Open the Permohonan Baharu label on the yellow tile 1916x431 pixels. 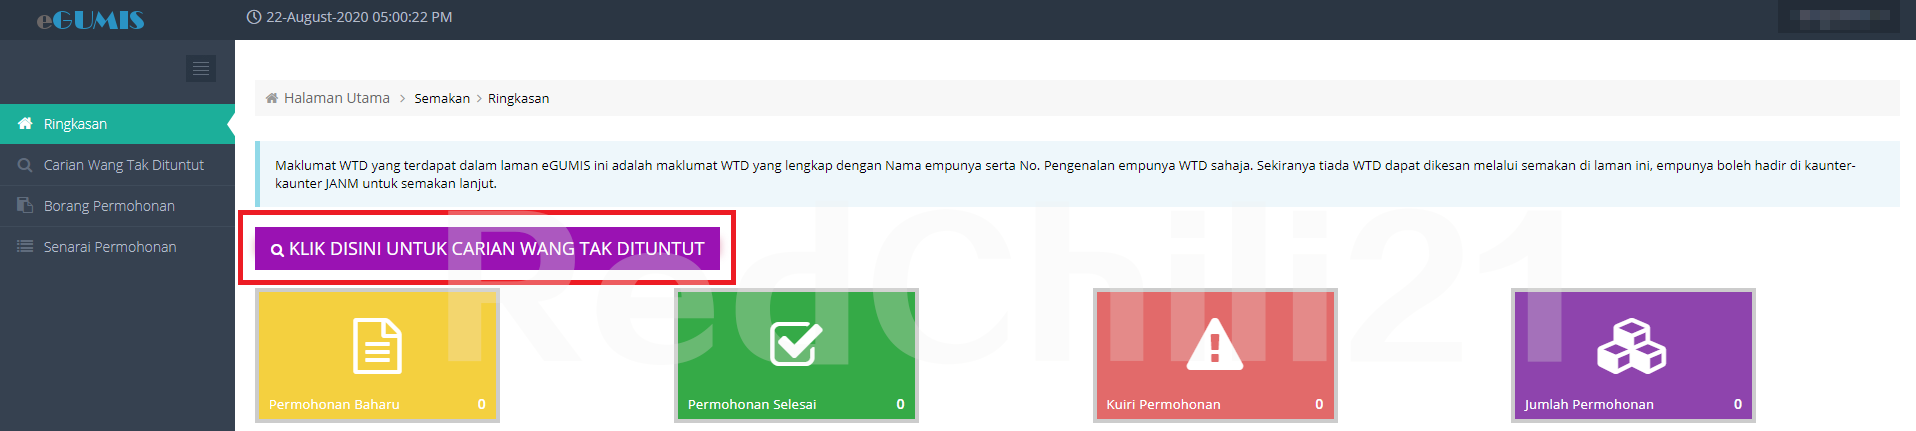point(334,405)
